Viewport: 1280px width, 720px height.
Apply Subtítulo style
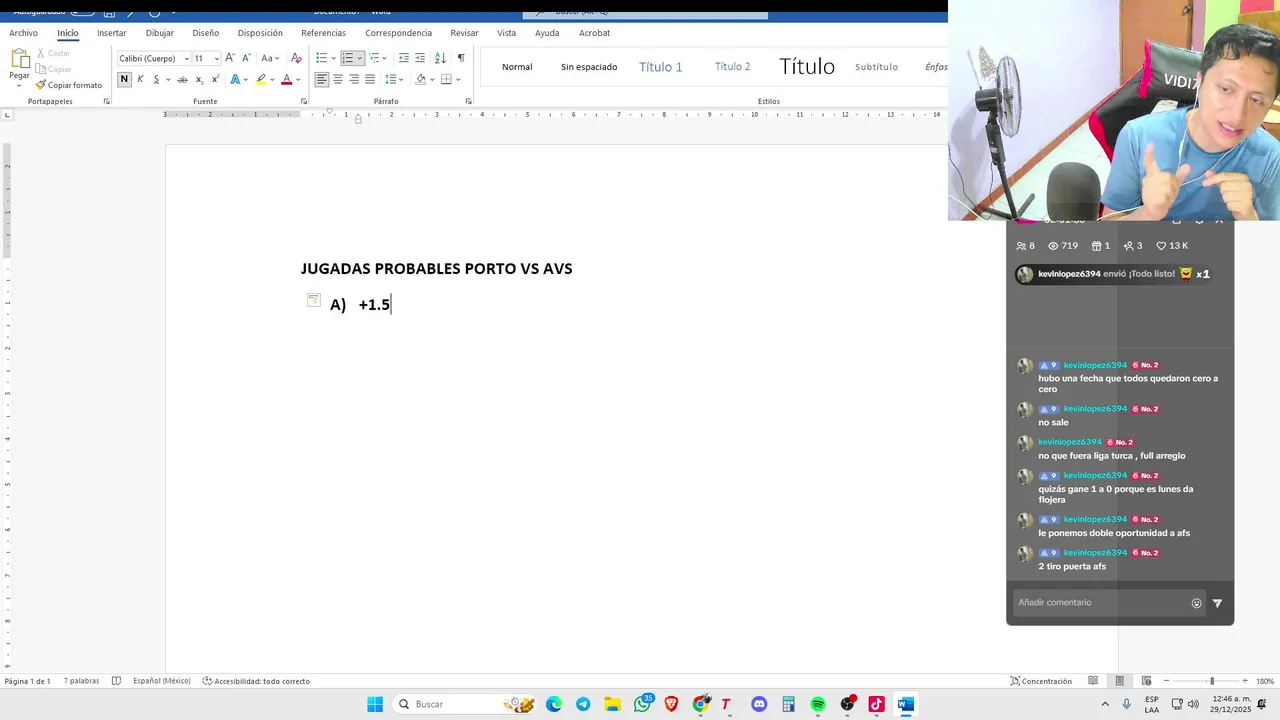[x=876, y=67]
